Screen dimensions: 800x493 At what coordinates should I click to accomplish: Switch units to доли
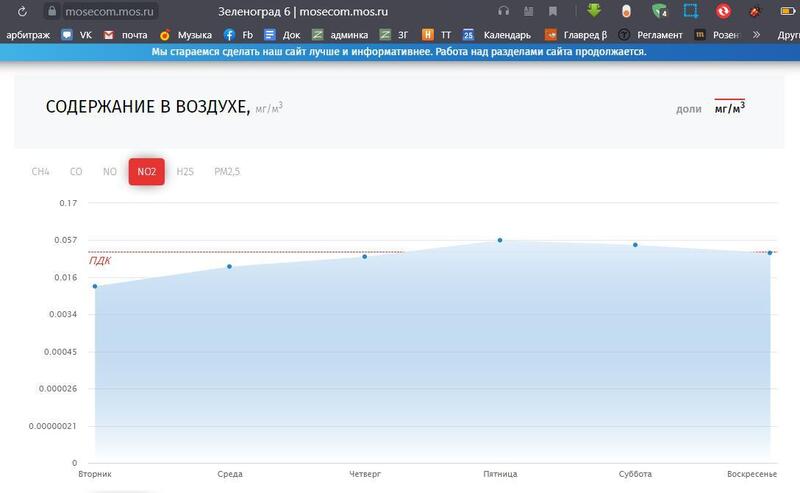pyautogui.click(x=688, y=109)
